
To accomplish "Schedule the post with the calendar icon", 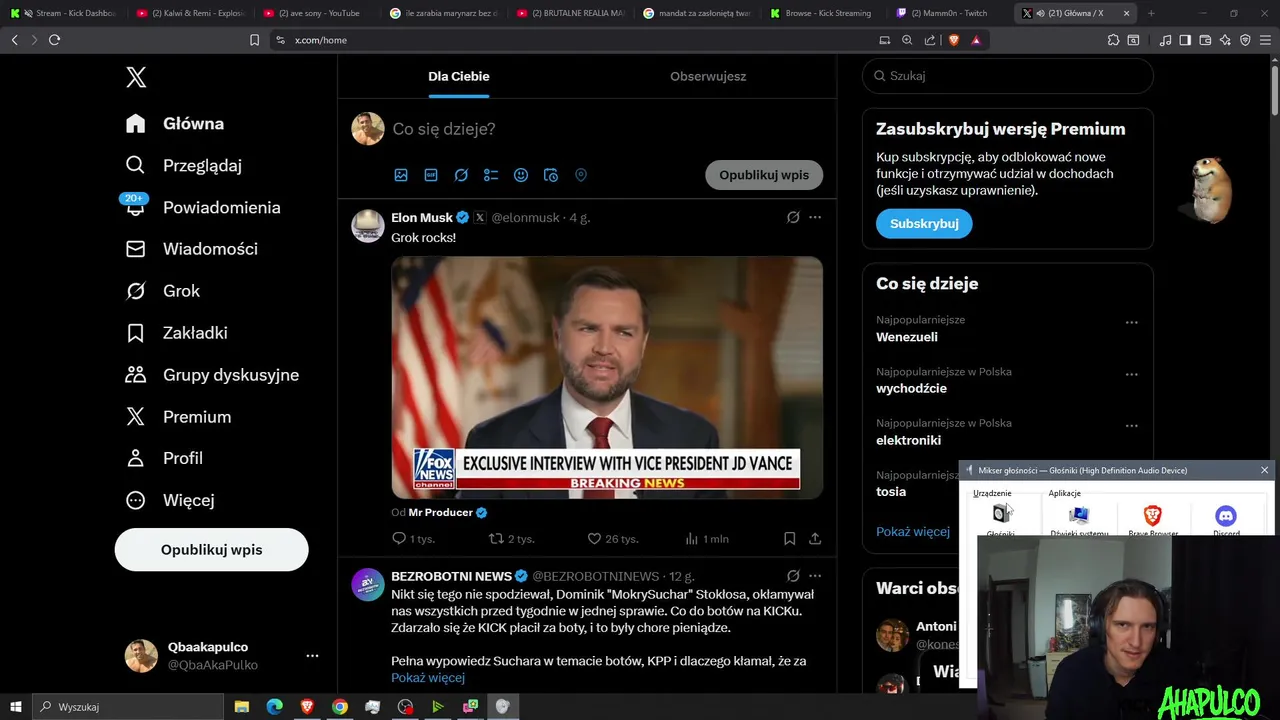I will 551,175.
